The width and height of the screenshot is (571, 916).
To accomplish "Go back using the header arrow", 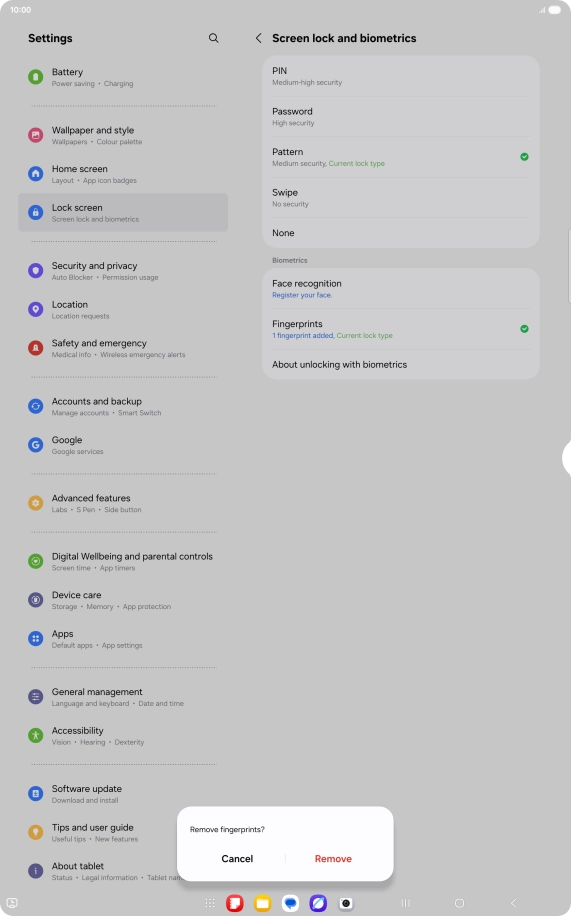I will [x=258, y=38].
